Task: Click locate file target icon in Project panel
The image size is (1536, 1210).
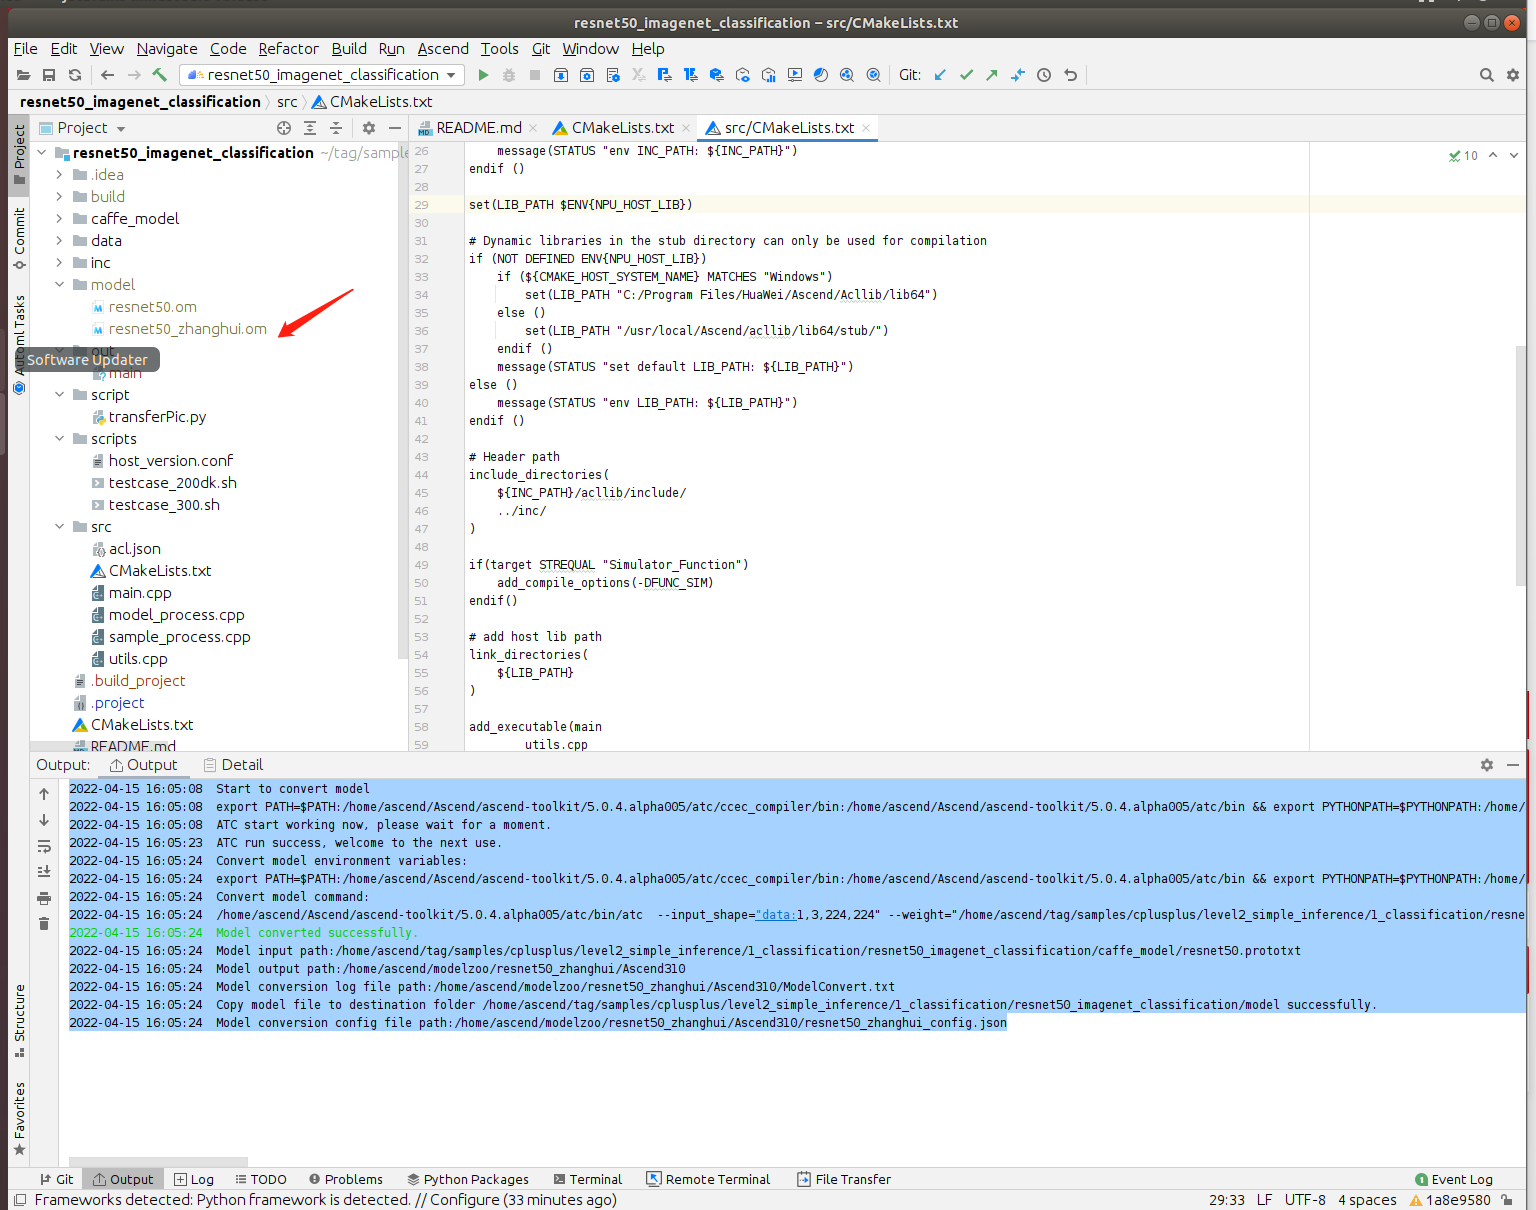Action: 284,128
